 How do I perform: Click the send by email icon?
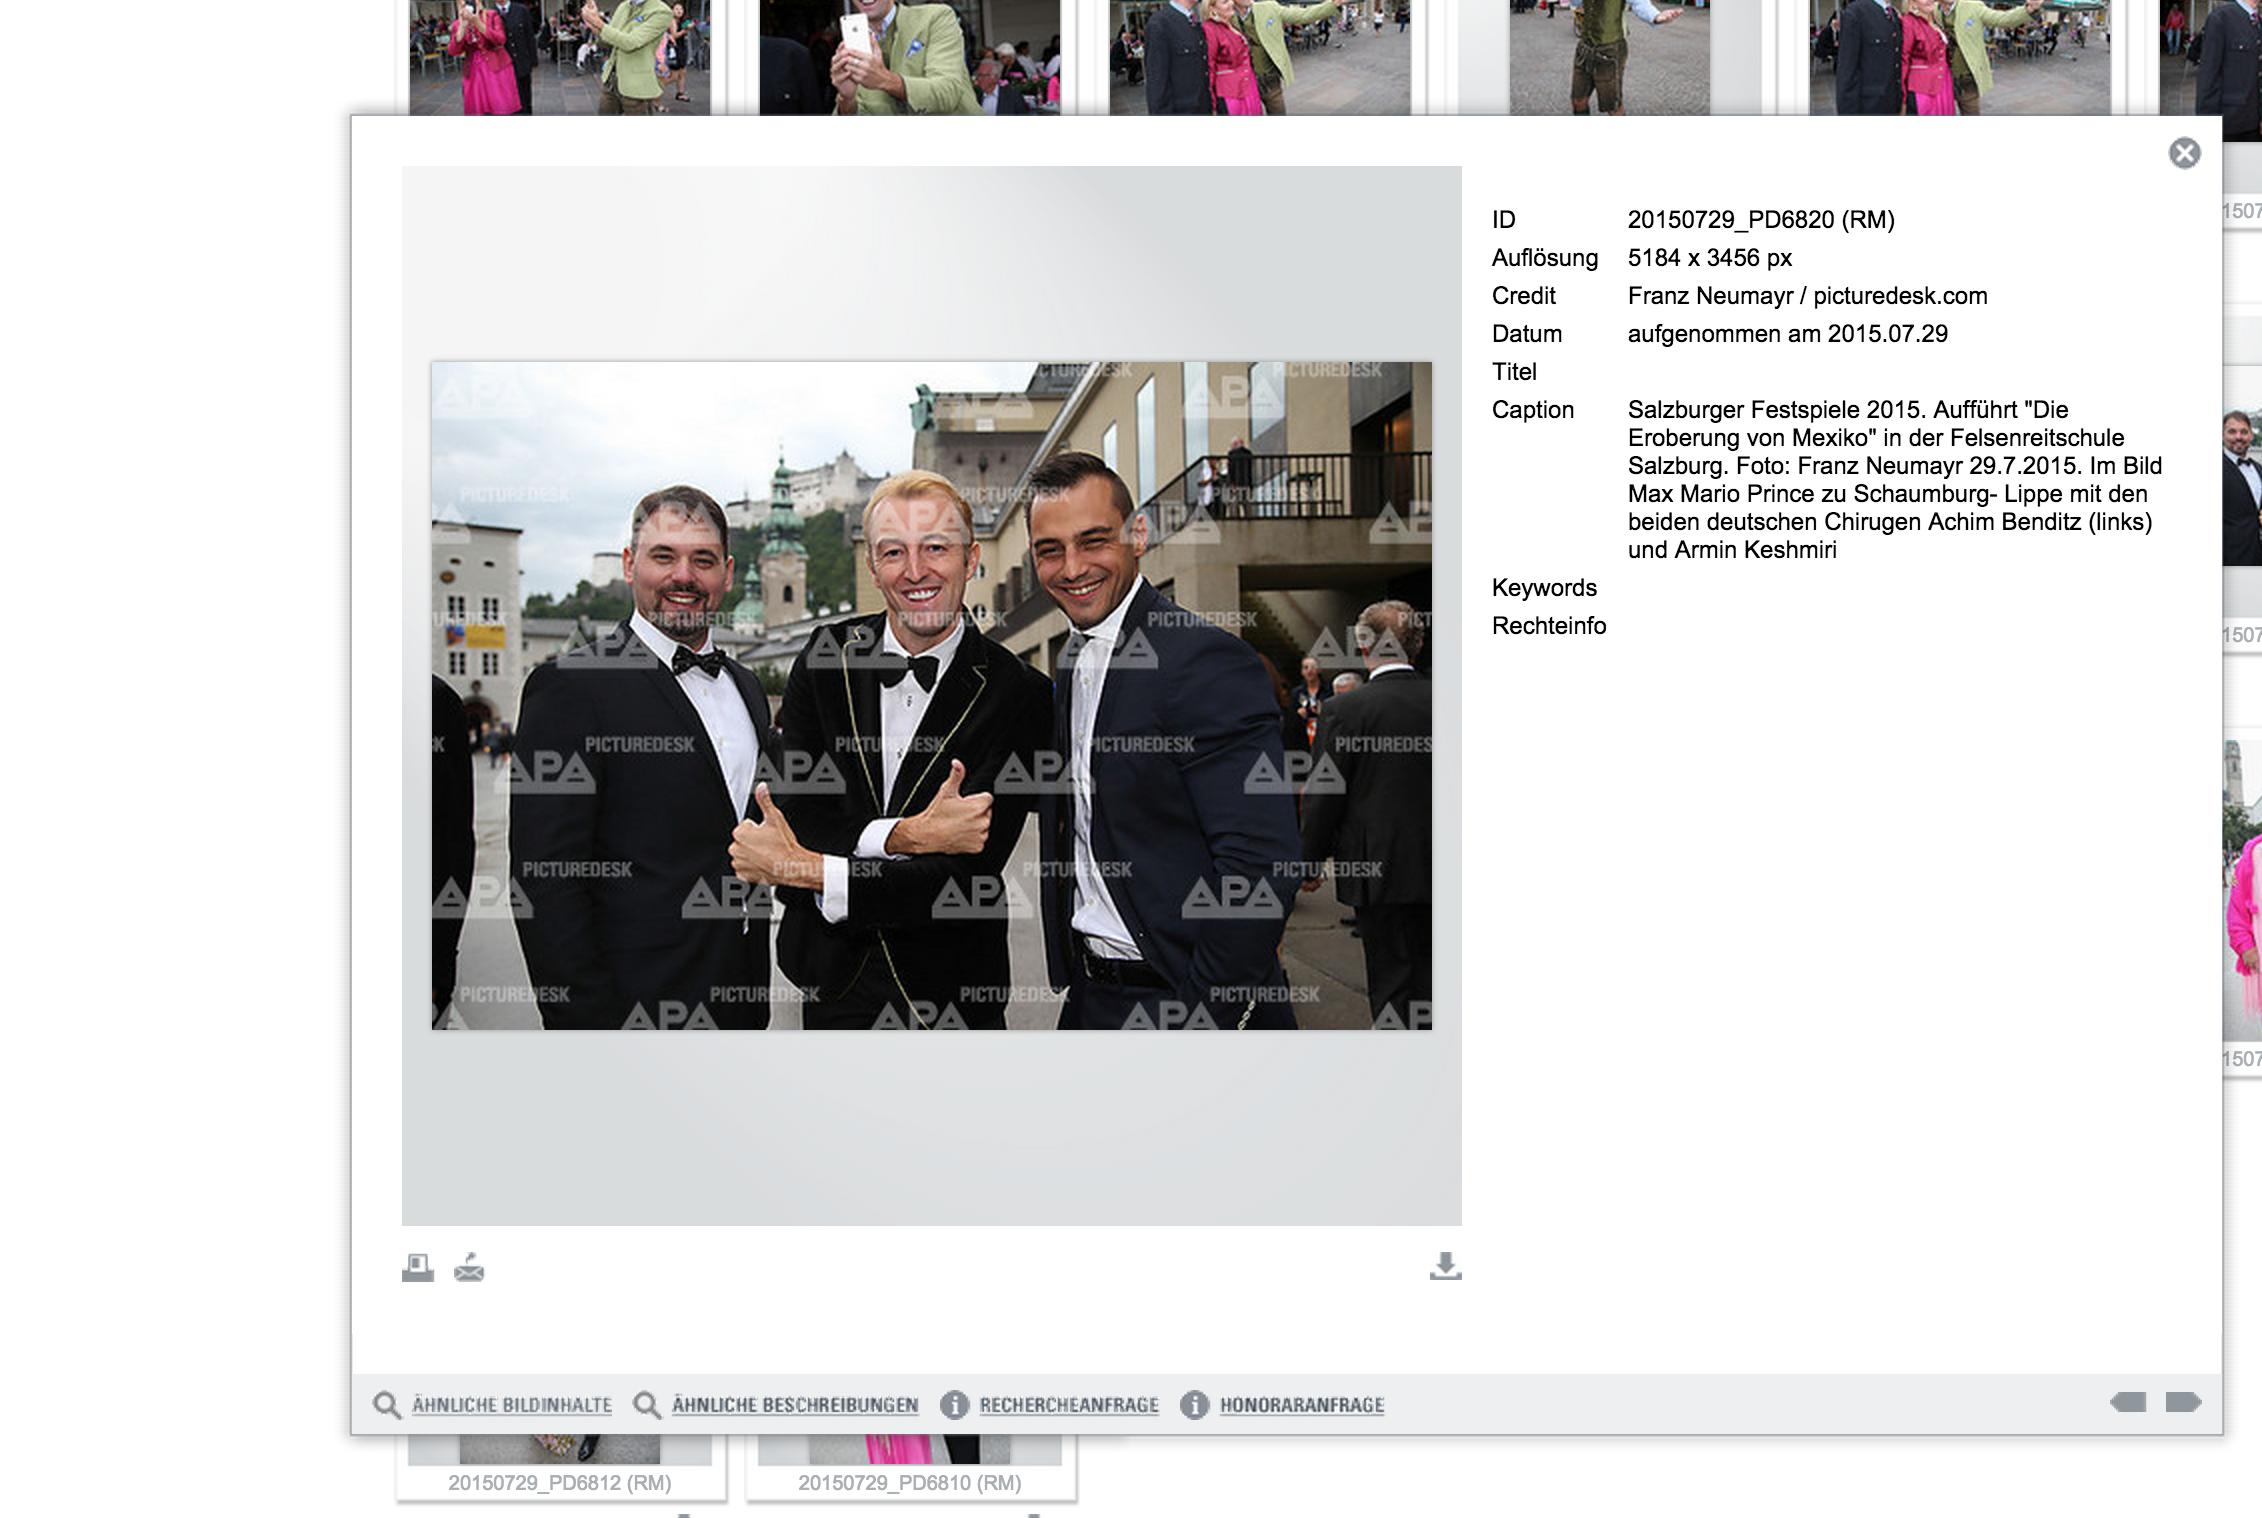pos(469,1268)
